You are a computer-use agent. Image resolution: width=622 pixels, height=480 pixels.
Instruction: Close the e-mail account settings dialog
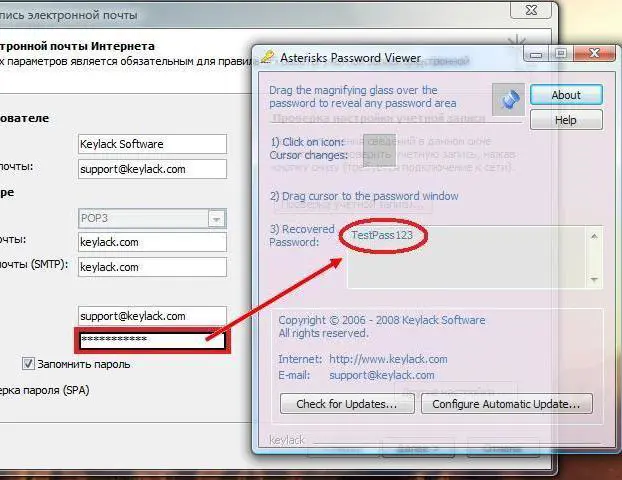click(531, 10)
